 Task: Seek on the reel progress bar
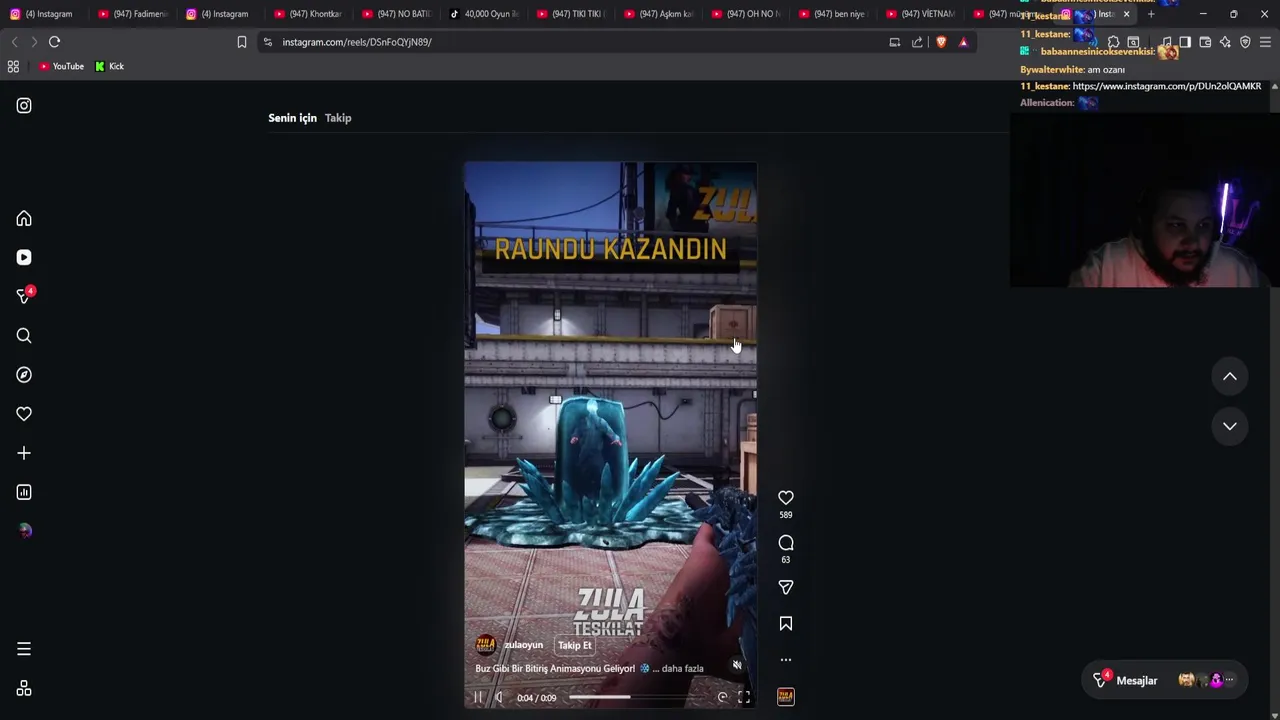click(638, 697)
